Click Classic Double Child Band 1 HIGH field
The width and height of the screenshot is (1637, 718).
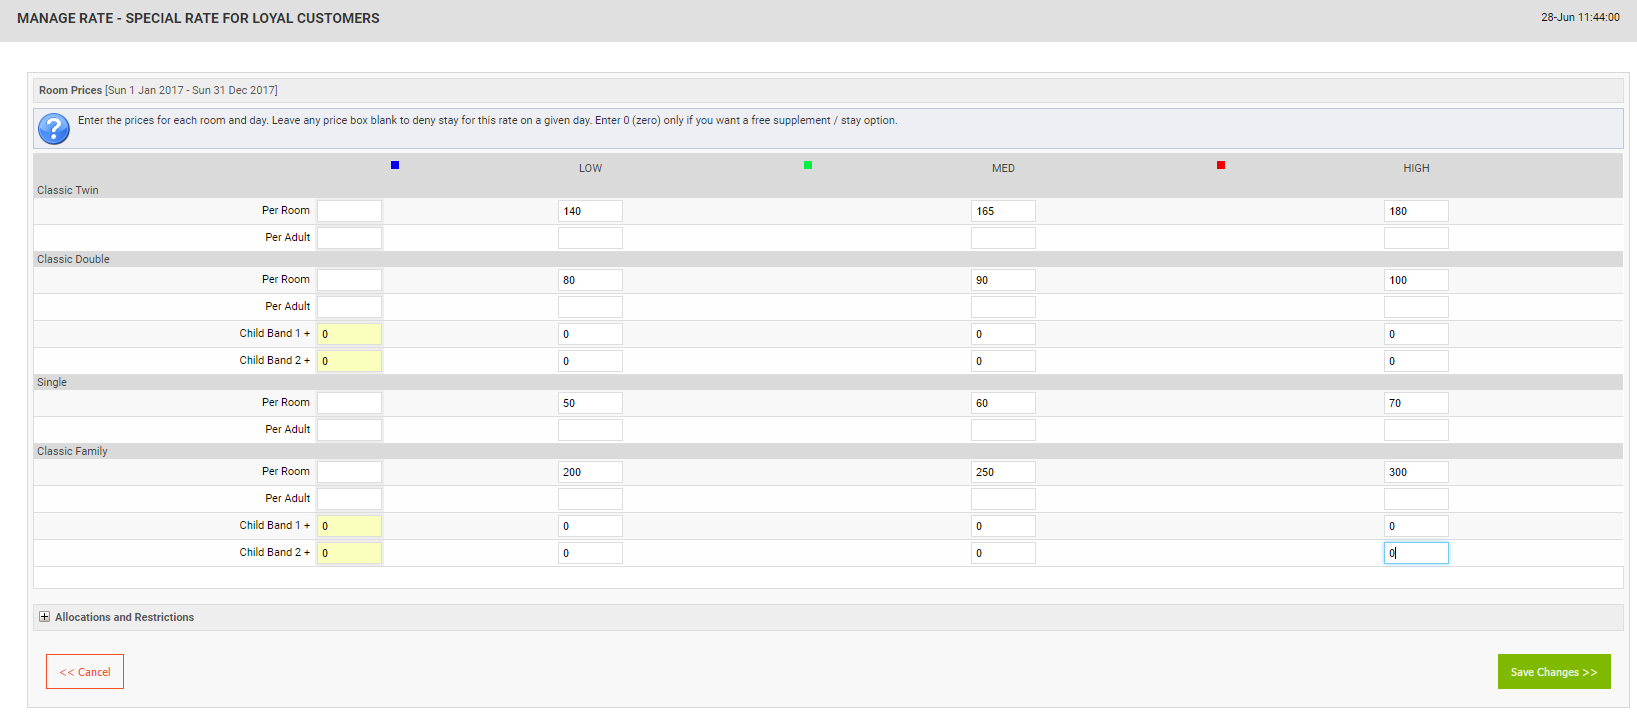tap(1416, 334)
